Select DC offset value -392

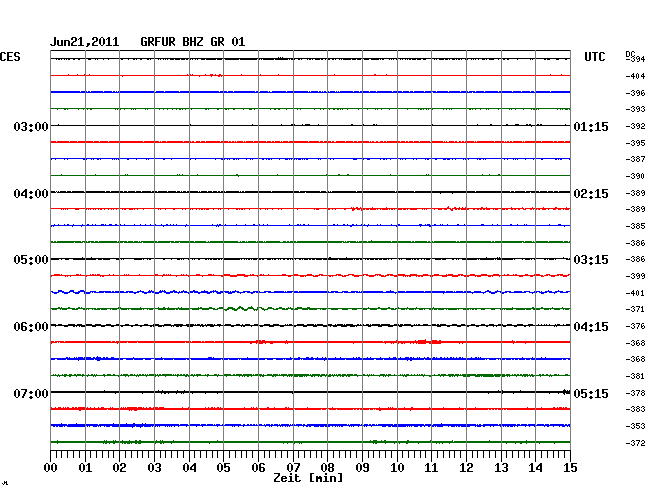click(635, 126)
